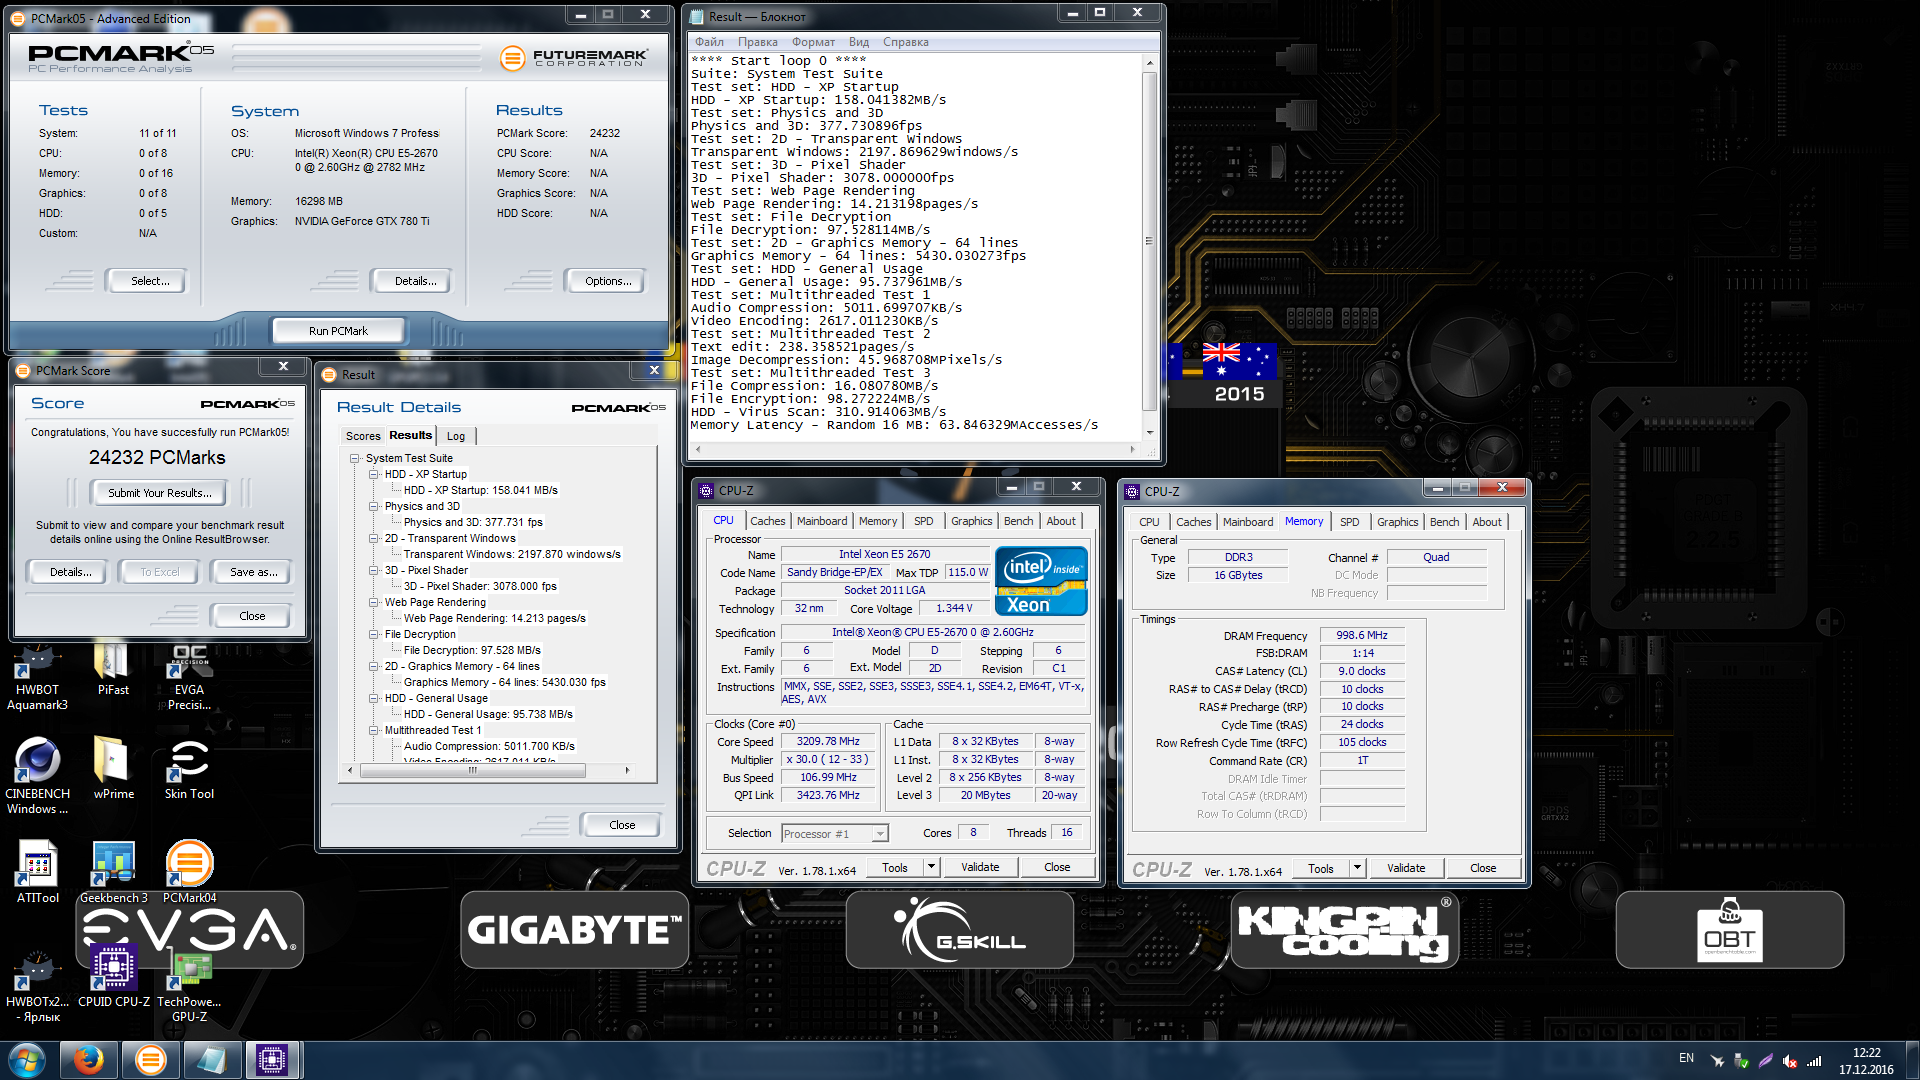Switch to Firefox in the taskbar

[x=88, y=1060]
